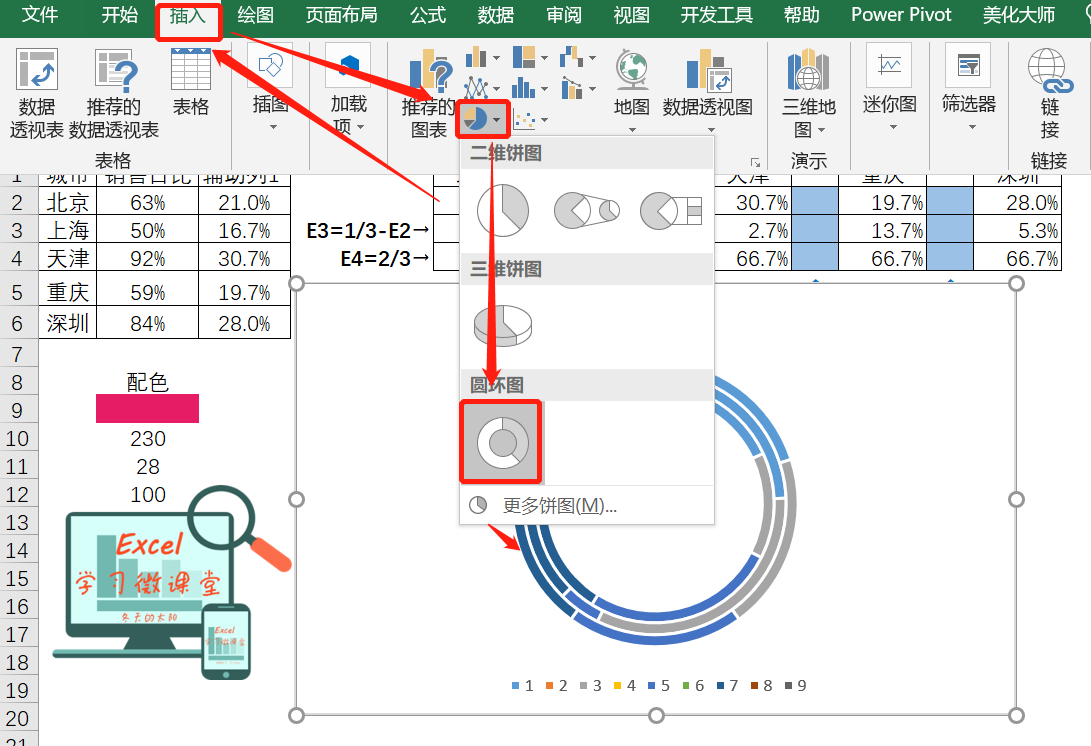1091x746 pixels.
Task: Expand the 迷你图 sparklines dropdown
Action: (x=893, y=127)
